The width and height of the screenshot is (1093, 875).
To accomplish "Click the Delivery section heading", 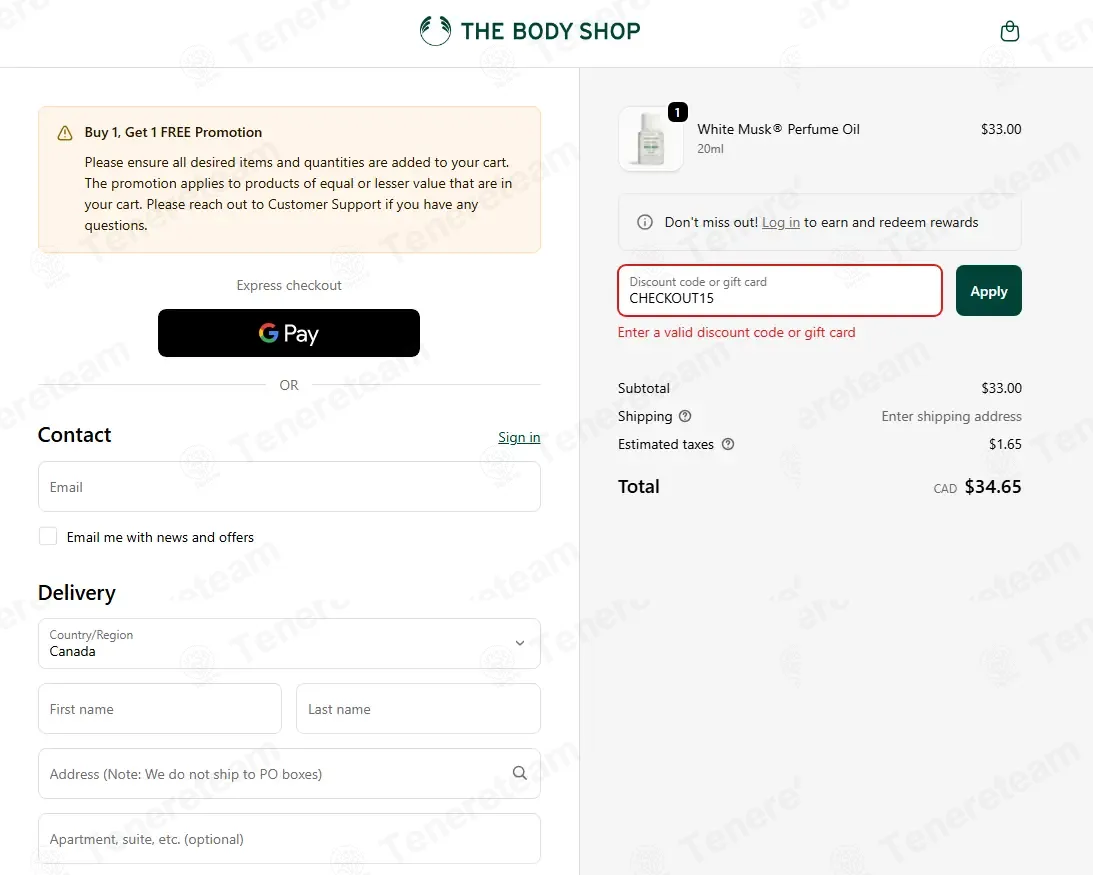I will tap(77, 593).
